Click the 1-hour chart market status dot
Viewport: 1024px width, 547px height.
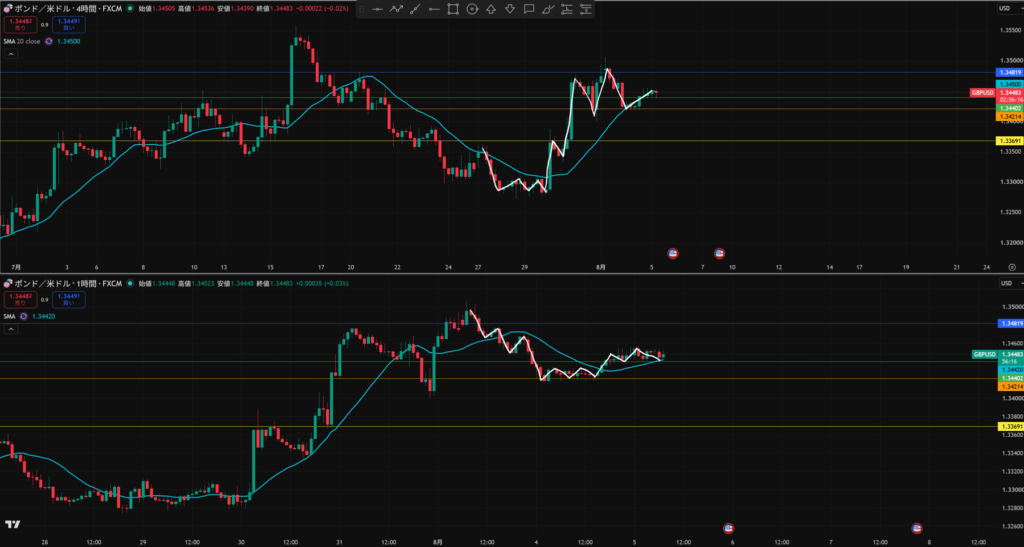pyautogui.click(x=131, y=283)
